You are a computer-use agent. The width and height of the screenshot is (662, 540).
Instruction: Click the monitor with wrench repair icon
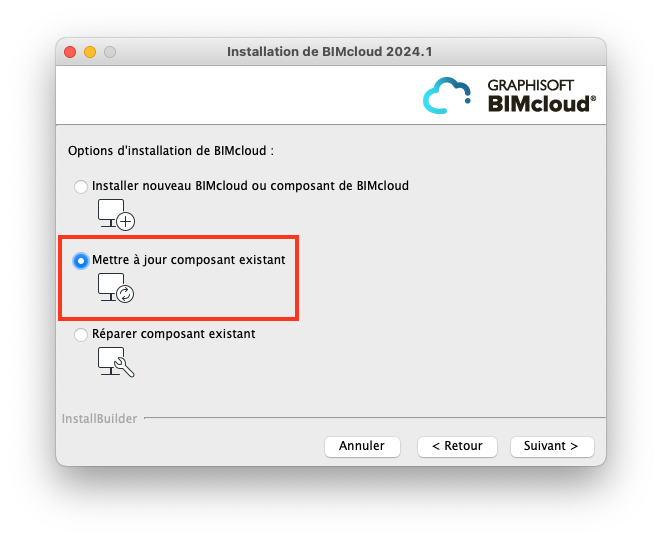[x=116, y=362]
